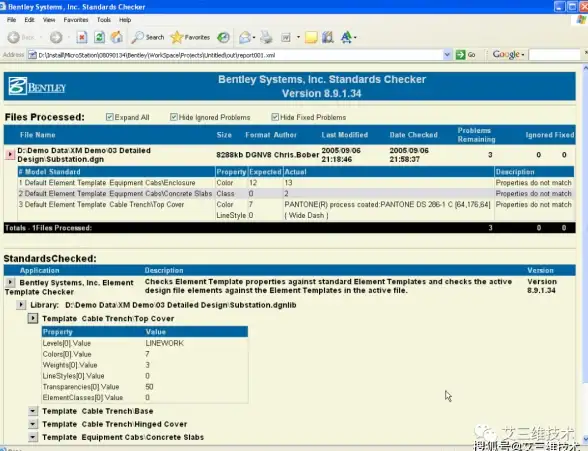
Task: Click the text size A icon
Action: coord(346,37)
